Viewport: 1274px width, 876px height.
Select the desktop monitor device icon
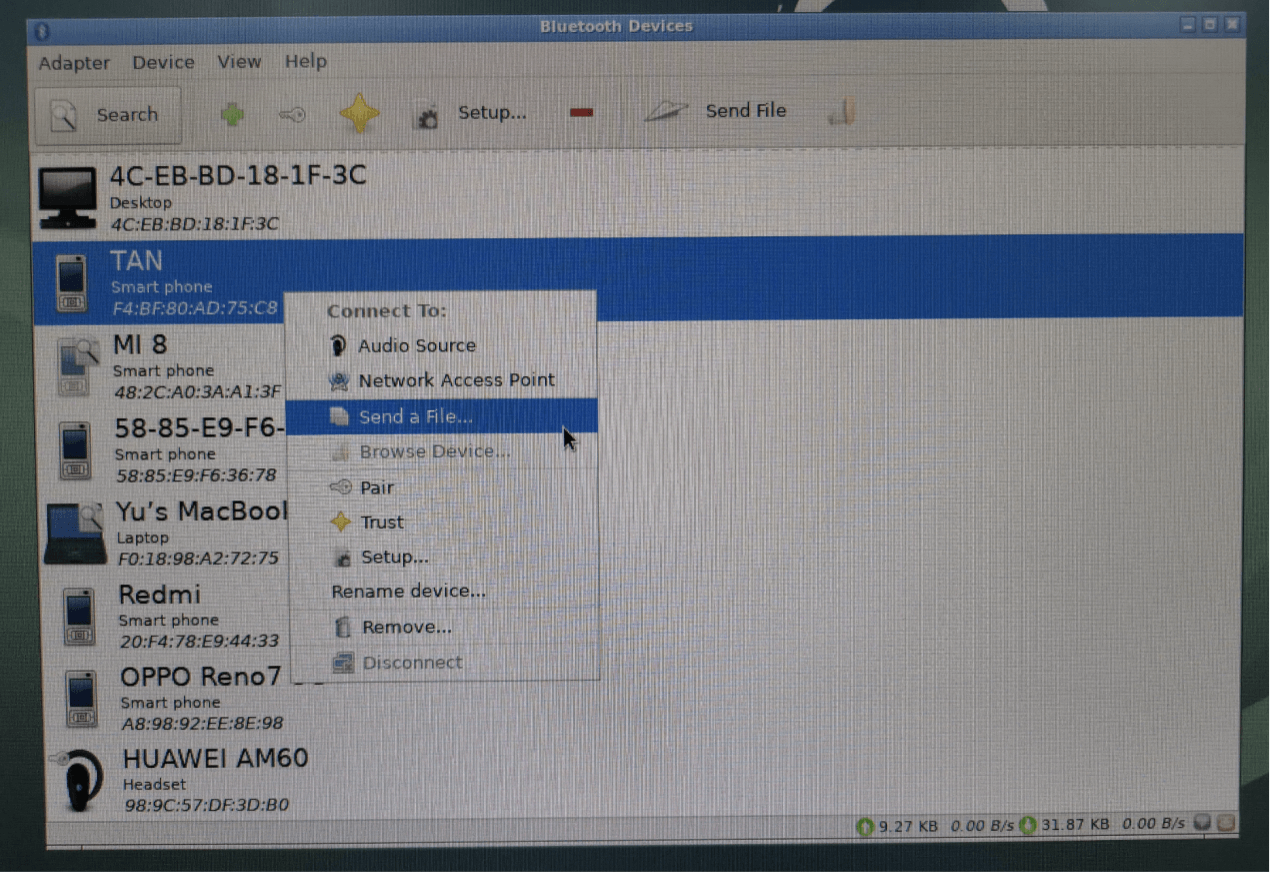coord(68,197)
